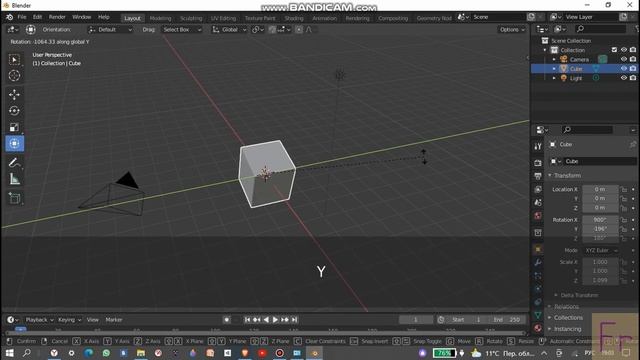Open the Physics properties tab
Image resolution: width=640 pixels, height=360 pixels.
coord(538,289)
